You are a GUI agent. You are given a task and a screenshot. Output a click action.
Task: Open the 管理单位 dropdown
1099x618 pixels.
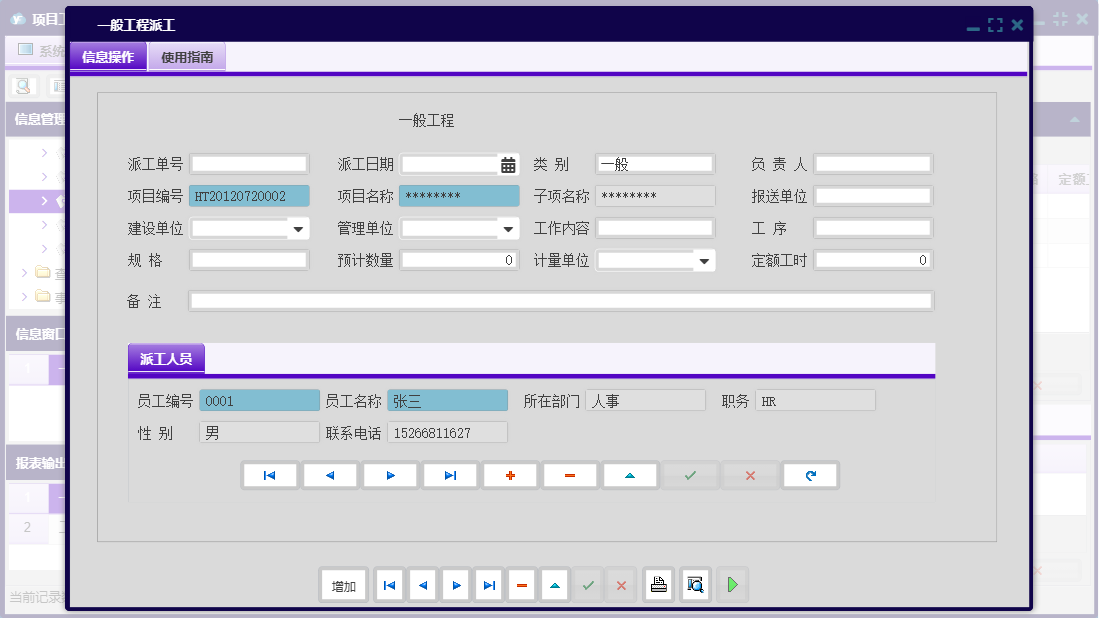pyautogui.click(x=507, y=228)
